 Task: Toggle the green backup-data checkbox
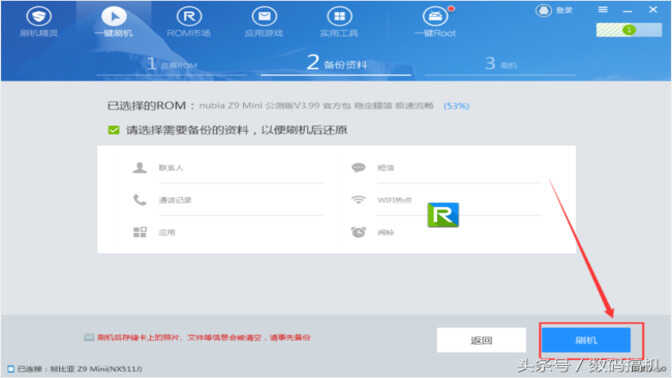point(114,130)
